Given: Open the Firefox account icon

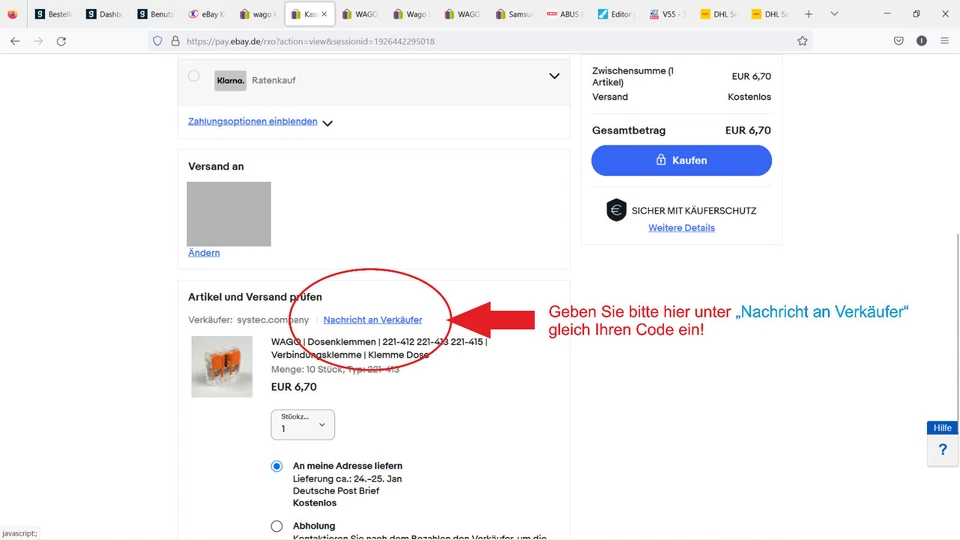Looking at the screenshot, I should [x=921, y=41].
